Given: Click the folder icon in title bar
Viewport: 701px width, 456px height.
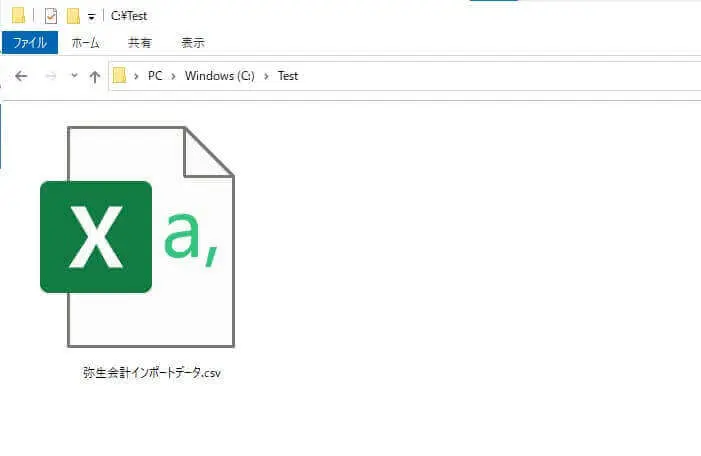Looking at the screenshot, I should click(x=18, y=15).
